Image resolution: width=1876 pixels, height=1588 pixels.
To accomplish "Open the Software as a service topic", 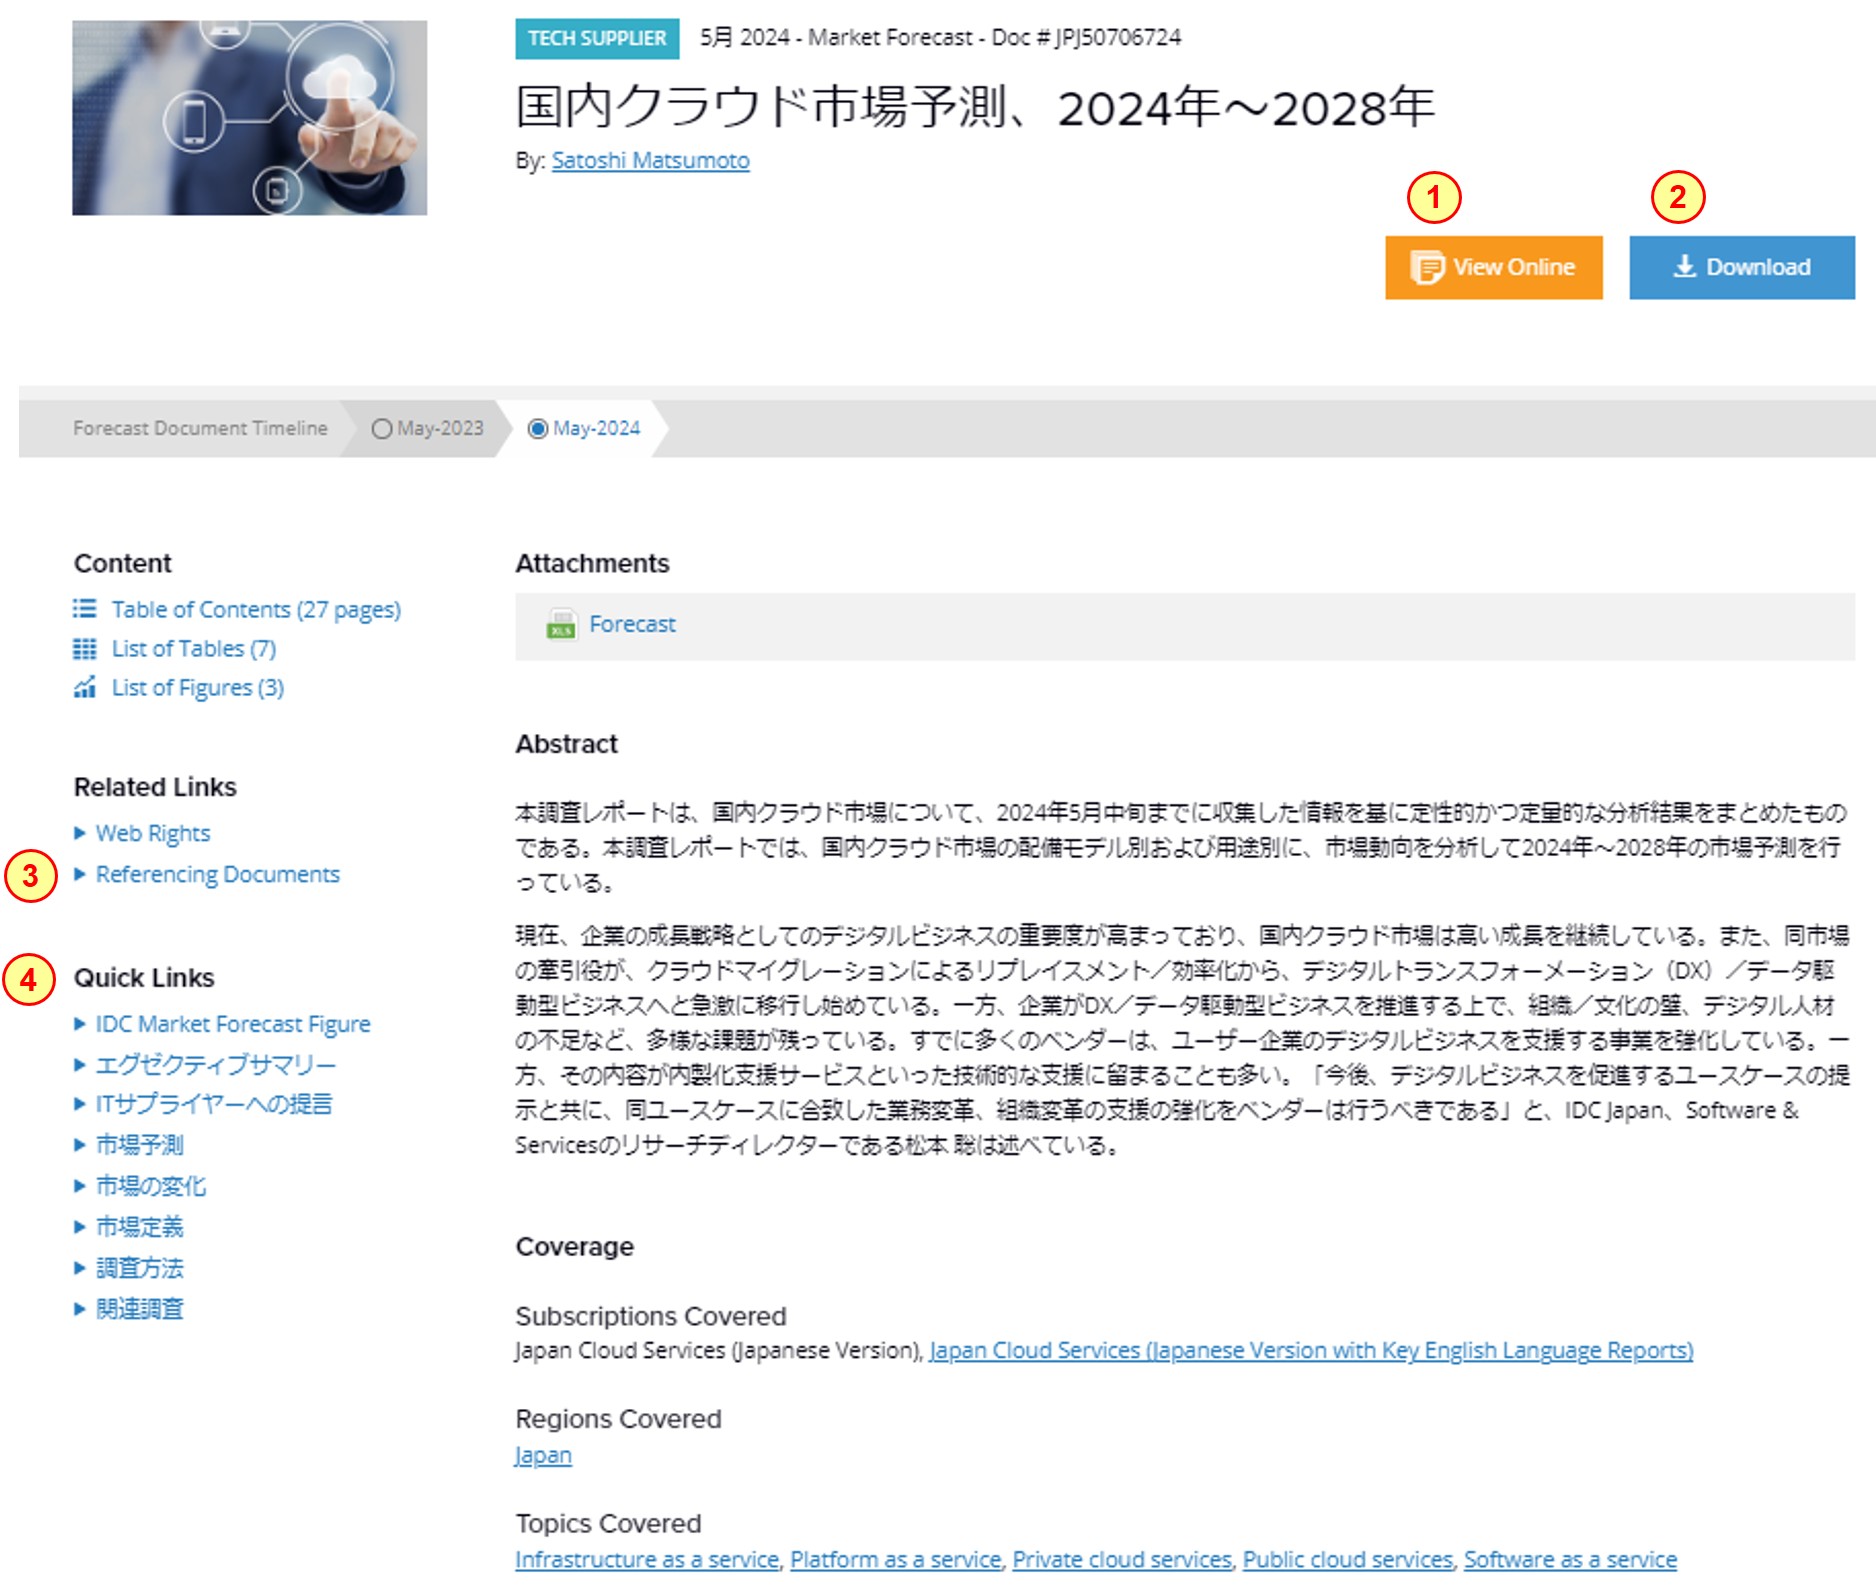I will 1570,1560.
